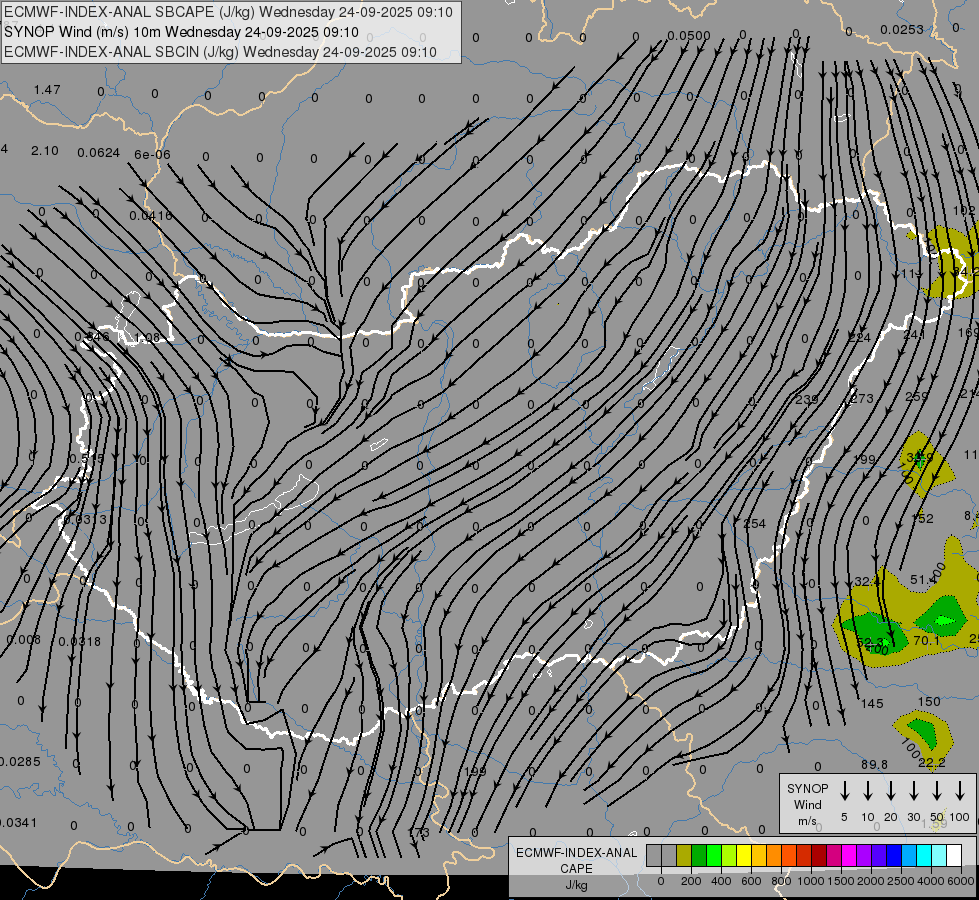The image size is (979, 900).
Task: Click the 89.8 value above wind legend
Action: point(874,764)
